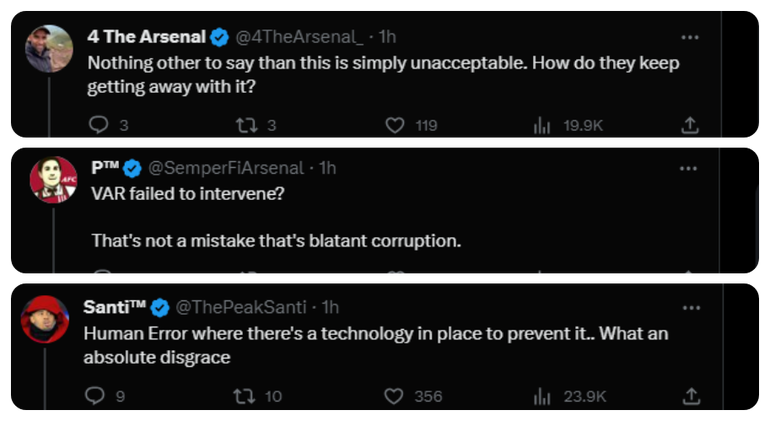Like the 4 The Arsenal tweet

tap(395, 126)
